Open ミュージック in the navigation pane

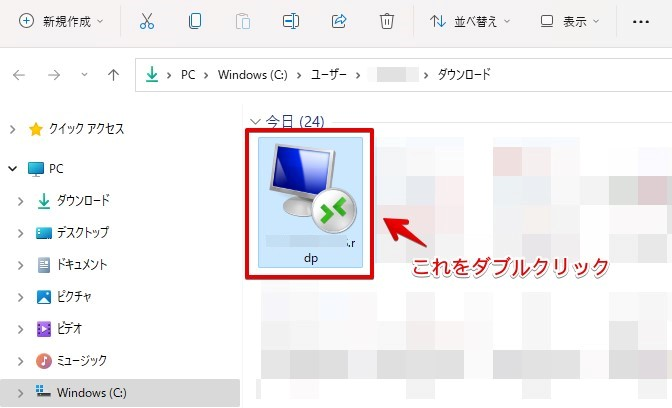(x=72, y=361)
